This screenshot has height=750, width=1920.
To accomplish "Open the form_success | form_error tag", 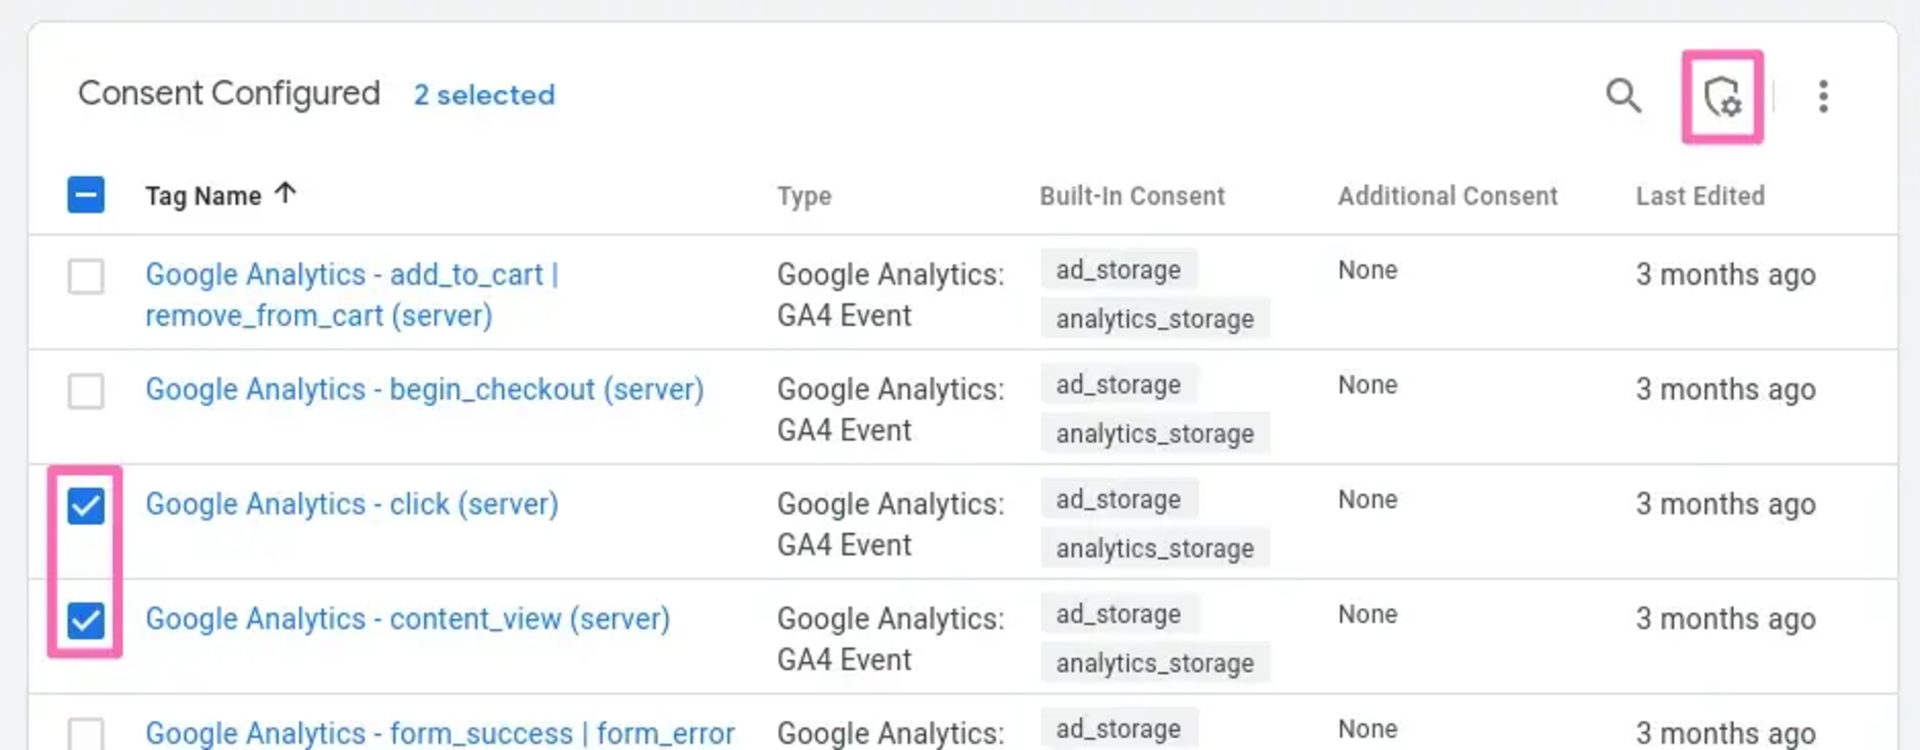I will tap(440, 733).
